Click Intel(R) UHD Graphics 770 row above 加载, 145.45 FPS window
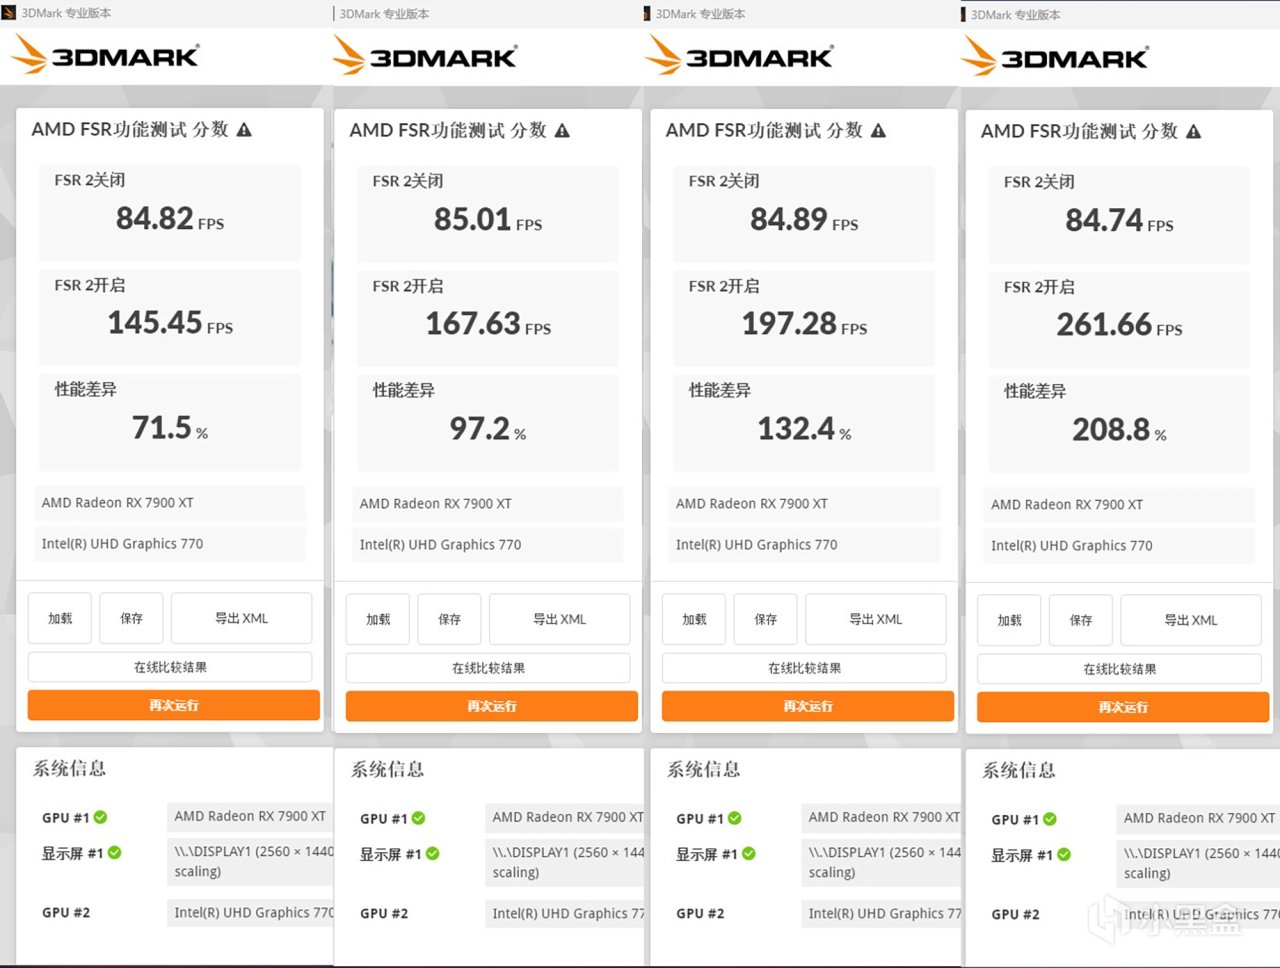This screenshot has height=968, width=1280. point(170,544)
